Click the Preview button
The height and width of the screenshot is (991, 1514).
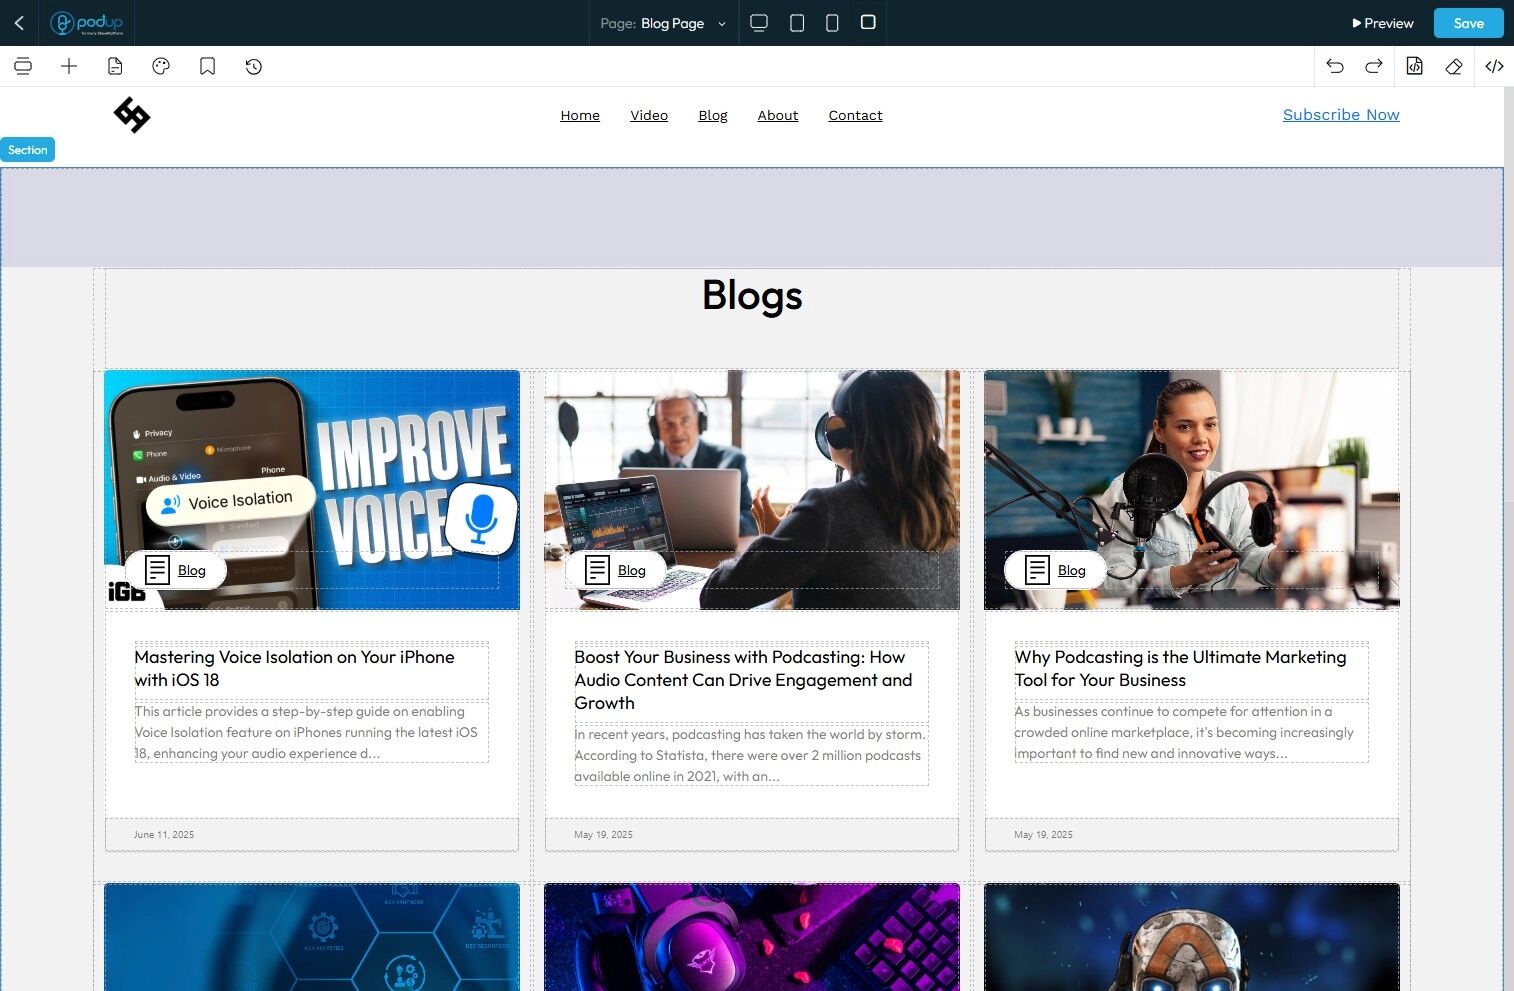pyautogui.click(x=1383, y=23)
